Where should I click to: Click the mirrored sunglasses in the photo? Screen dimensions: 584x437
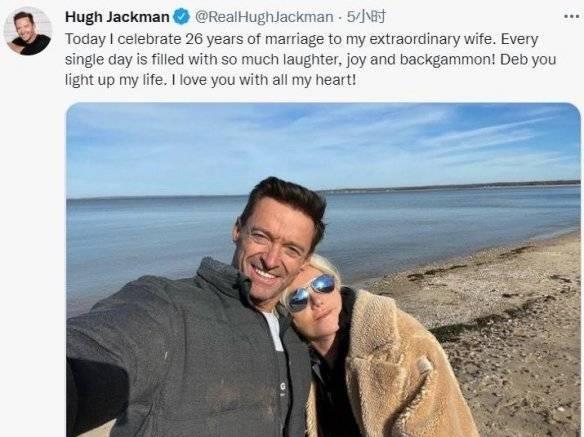click(x=312, y=292)
